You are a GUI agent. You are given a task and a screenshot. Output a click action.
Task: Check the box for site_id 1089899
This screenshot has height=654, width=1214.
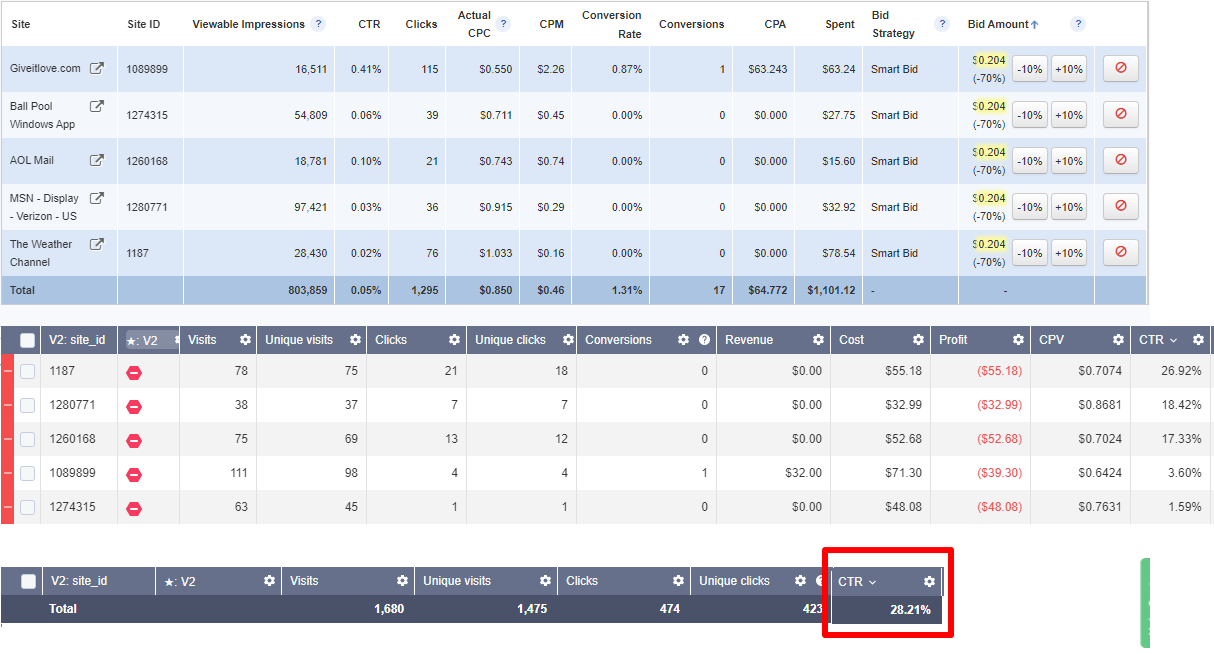click(x=28, y=473)
